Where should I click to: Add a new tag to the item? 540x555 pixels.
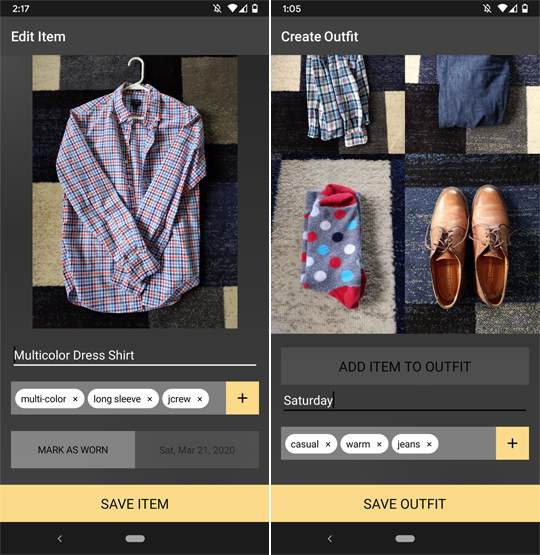[x=242, y=398]
